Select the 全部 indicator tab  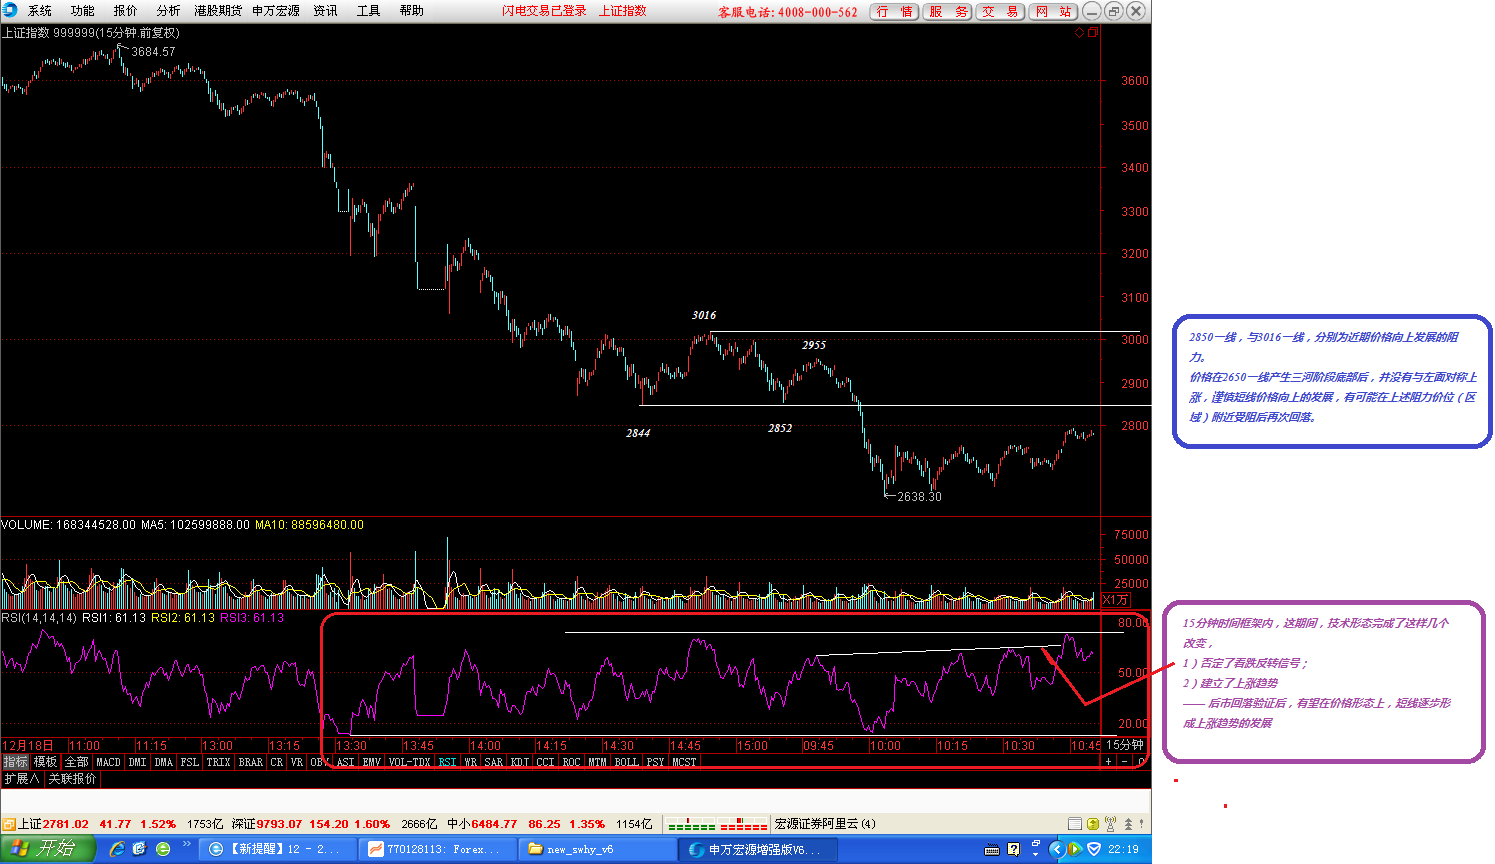pyautogui.click(x=77, y=762)
